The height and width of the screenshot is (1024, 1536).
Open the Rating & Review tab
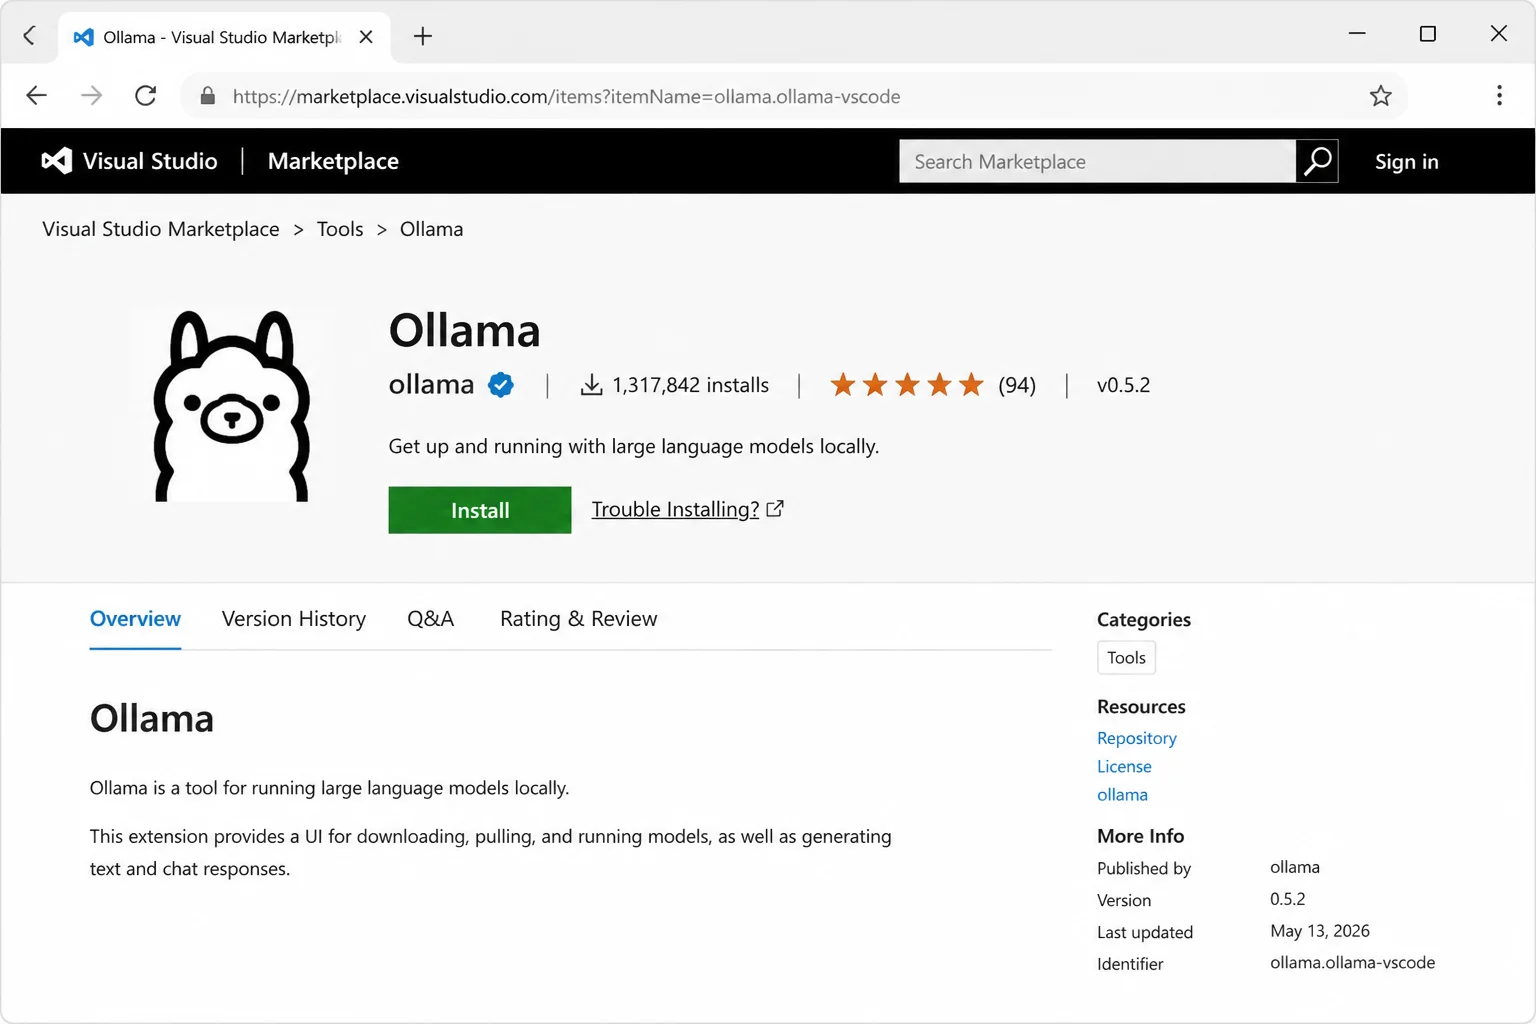[578, 619]
